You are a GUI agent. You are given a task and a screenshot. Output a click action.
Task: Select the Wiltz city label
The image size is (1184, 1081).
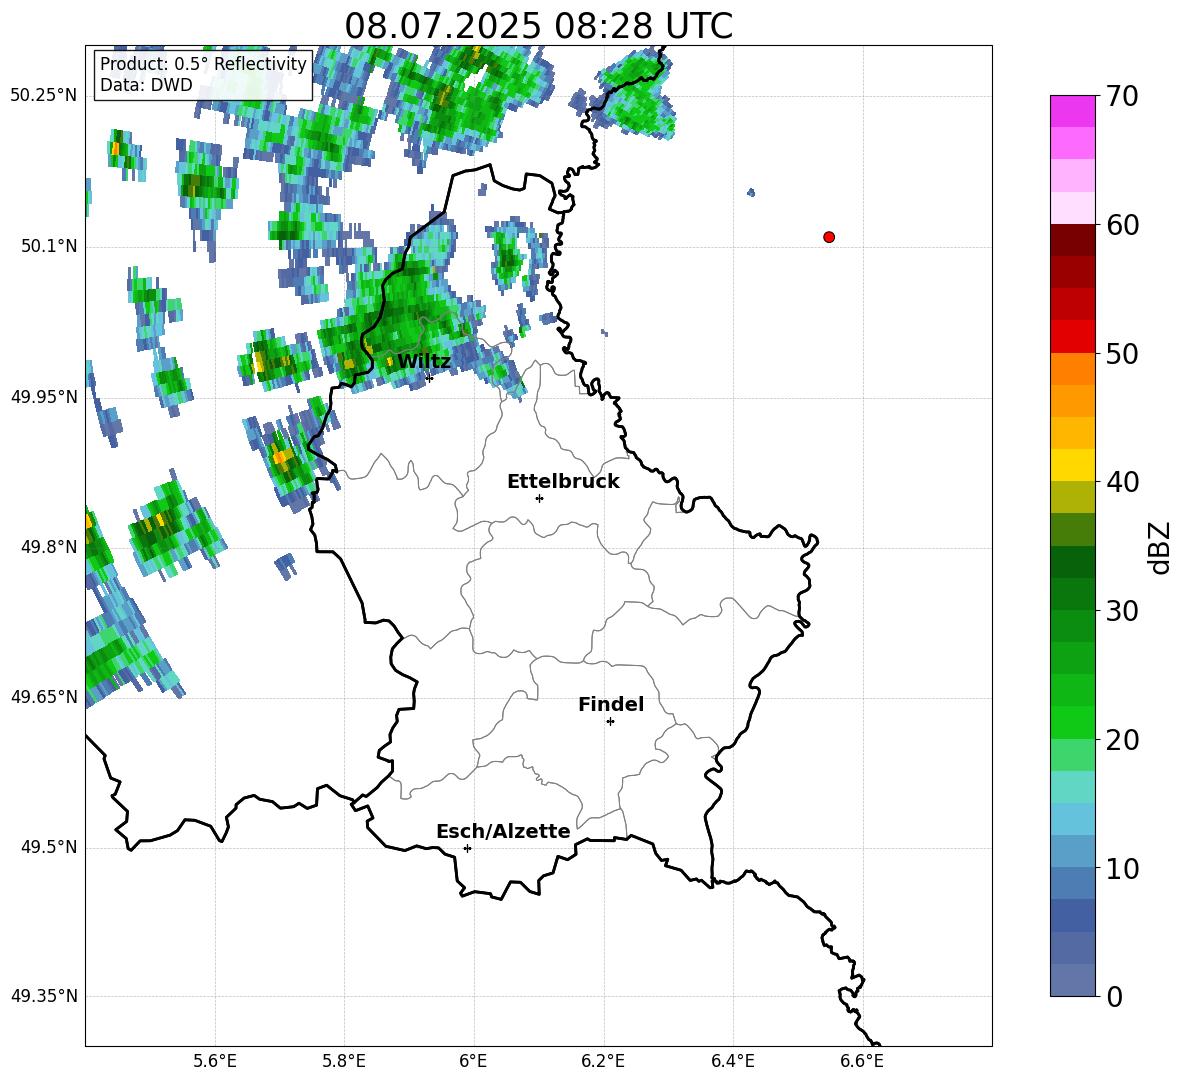pyautogui.click(x=424, y=362)
